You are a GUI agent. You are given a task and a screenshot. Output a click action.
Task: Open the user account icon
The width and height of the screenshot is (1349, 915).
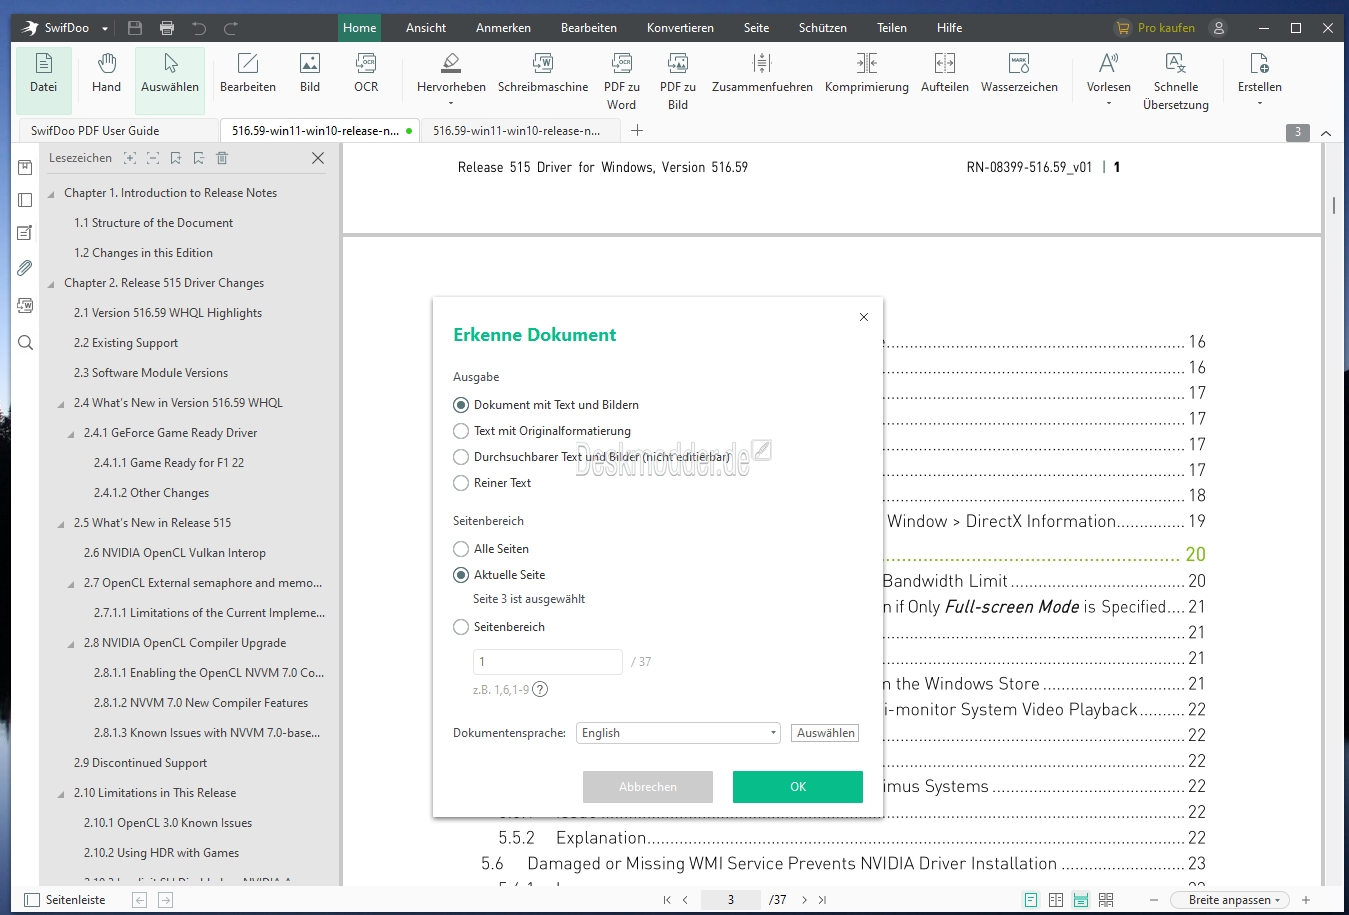point(1218,28)
